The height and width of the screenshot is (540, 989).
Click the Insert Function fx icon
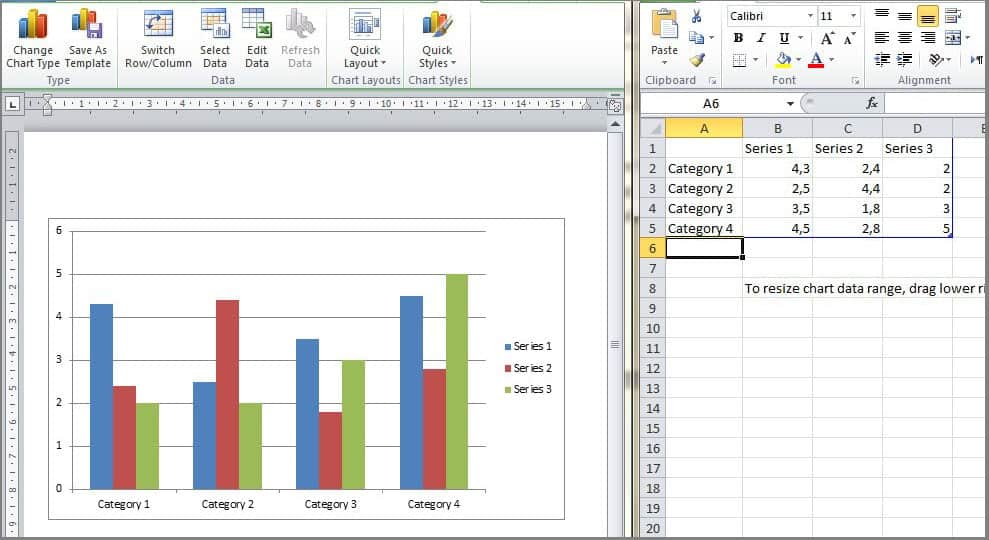point(872,103)
